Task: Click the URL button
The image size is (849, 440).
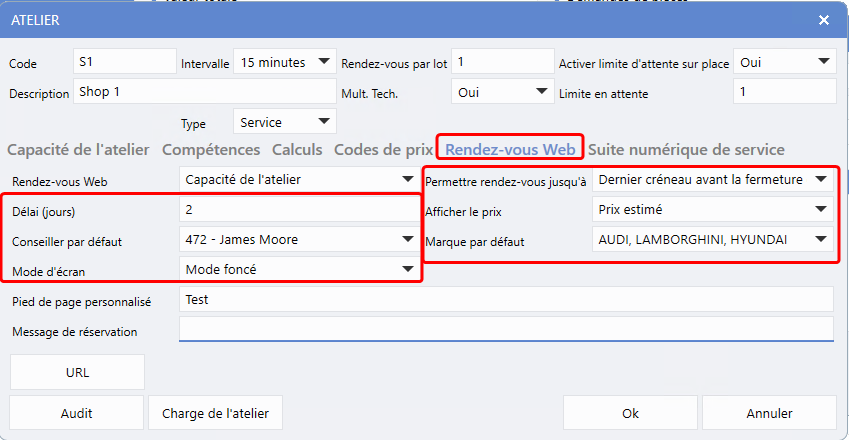Action: tap(77, 372)
